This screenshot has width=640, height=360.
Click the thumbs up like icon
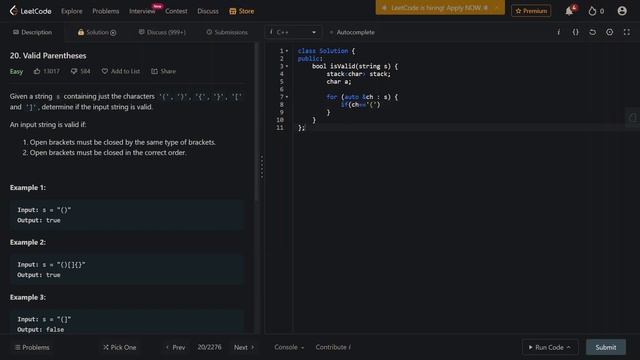[x=37, y=71]
